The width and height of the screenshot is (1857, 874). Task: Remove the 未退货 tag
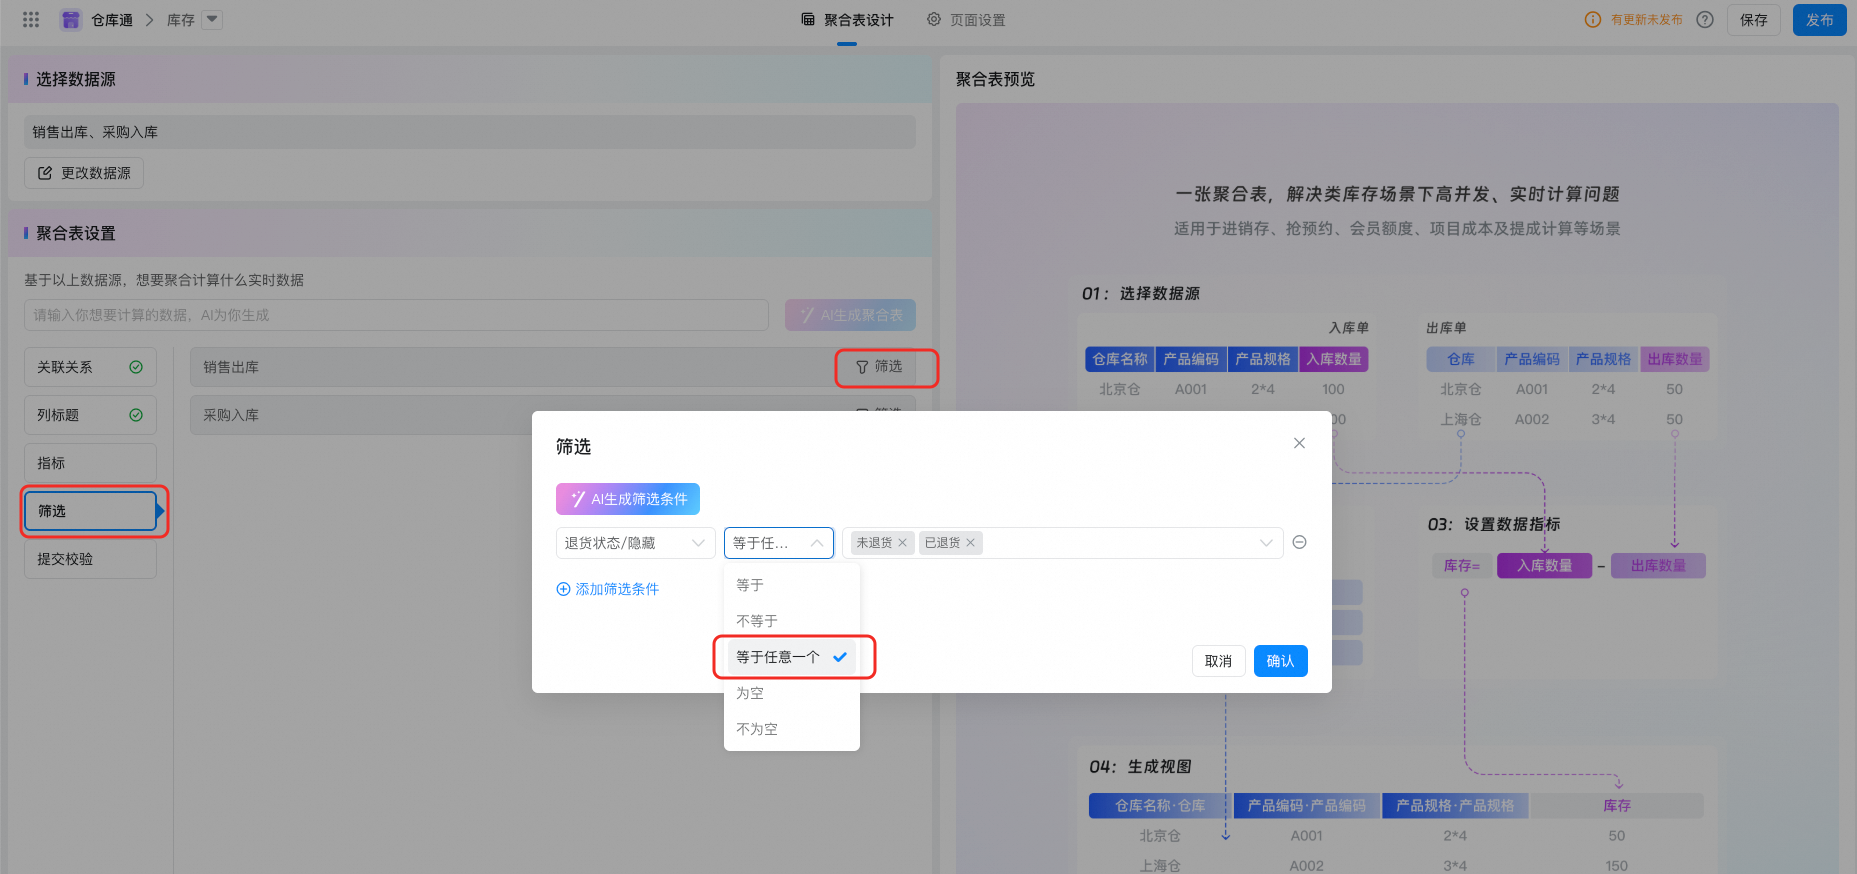click(x=902, y=543)
